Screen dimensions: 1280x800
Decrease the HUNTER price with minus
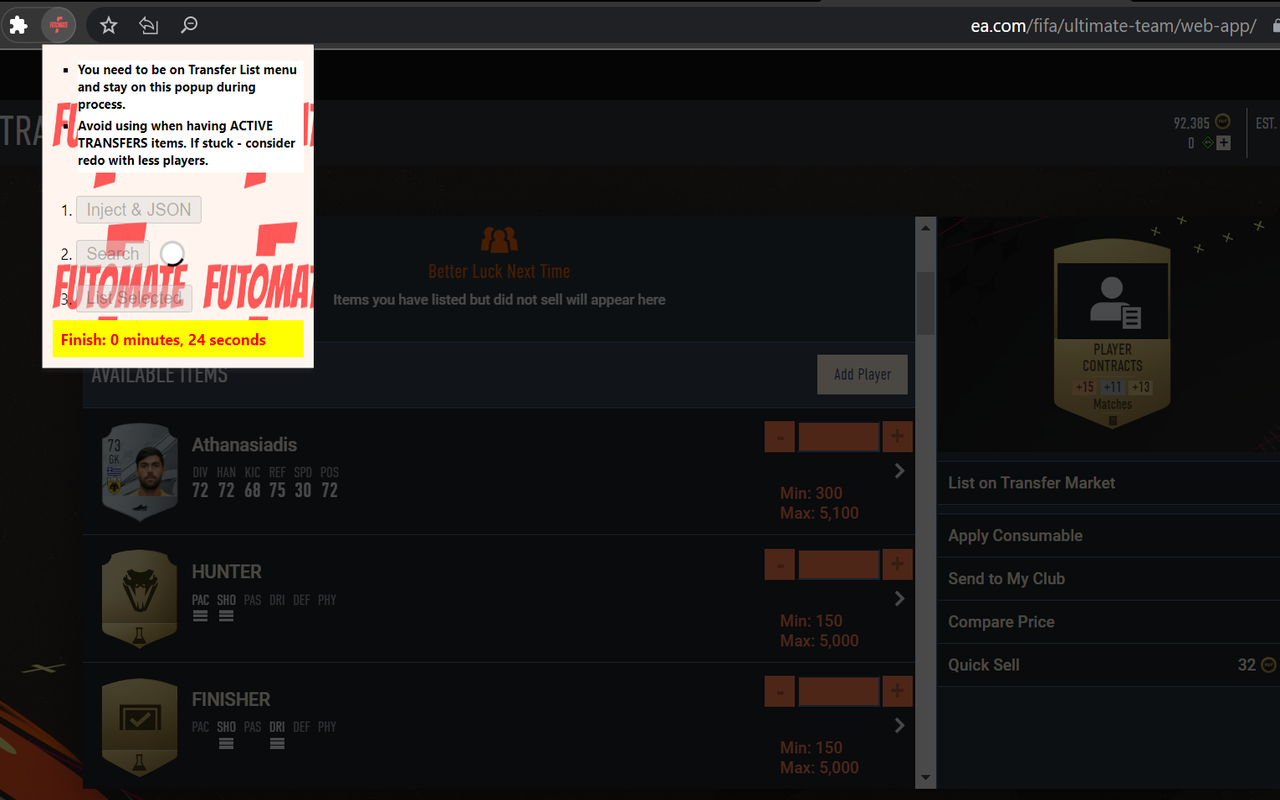pyautogui.click(x=780, y=565)
